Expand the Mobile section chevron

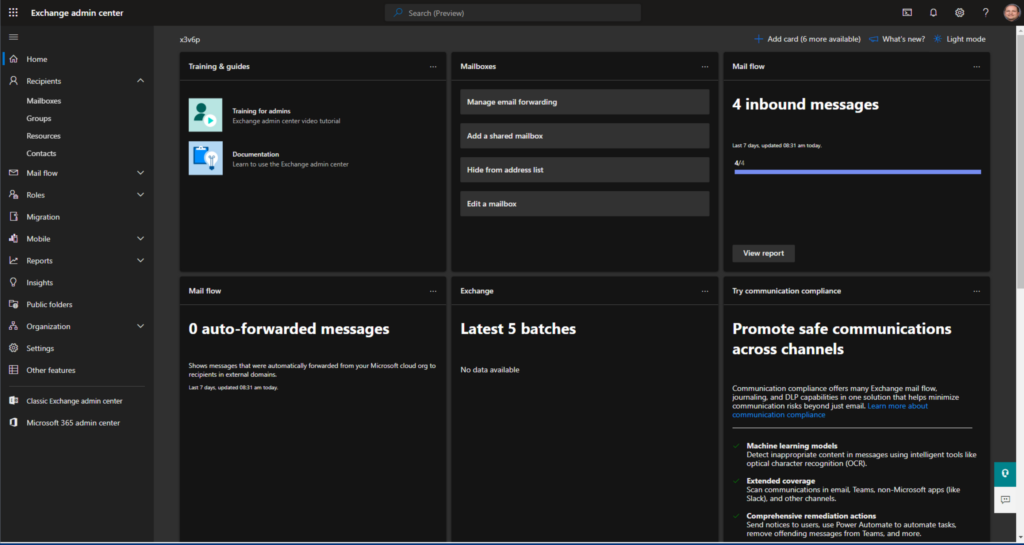point(140,238)
